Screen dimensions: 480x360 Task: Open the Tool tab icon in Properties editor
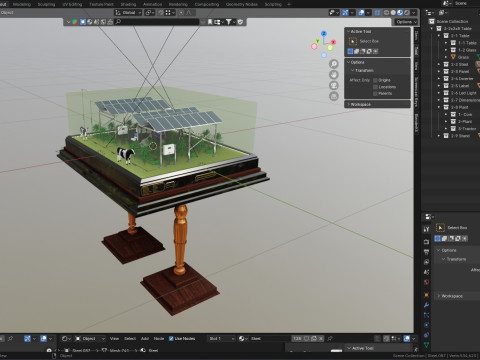click(426, 229)
